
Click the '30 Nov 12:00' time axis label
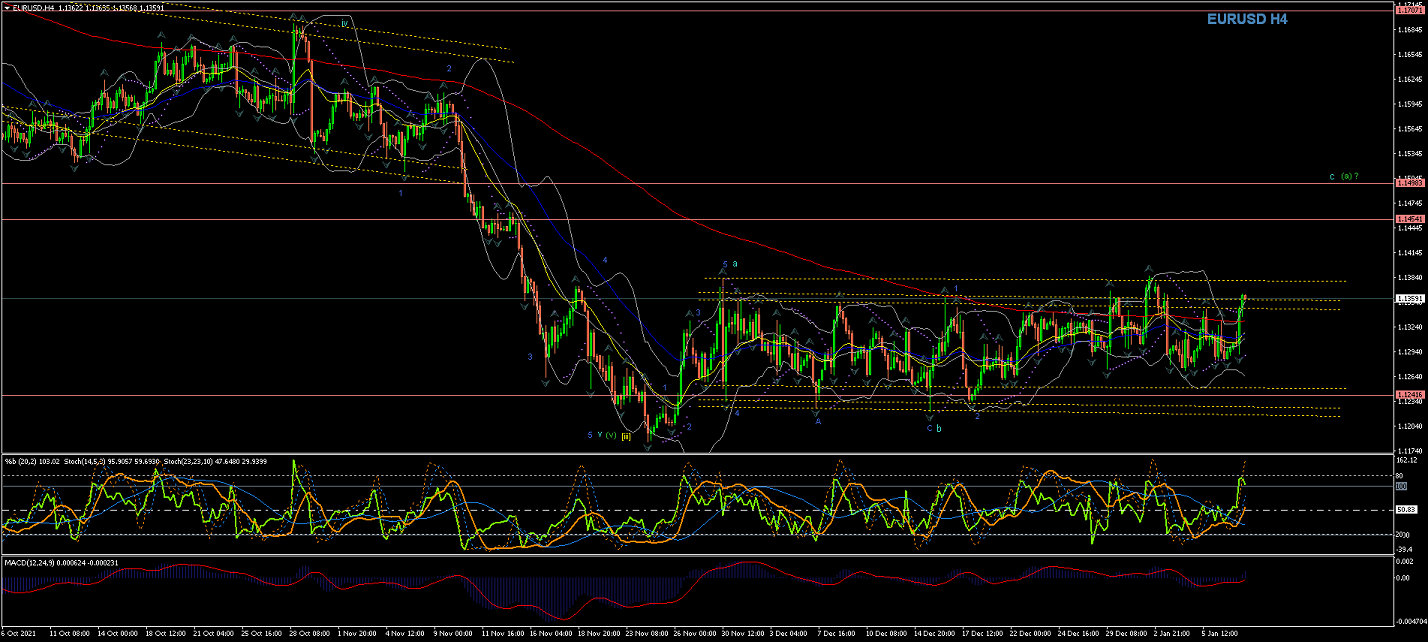click(x=743, y=633)
